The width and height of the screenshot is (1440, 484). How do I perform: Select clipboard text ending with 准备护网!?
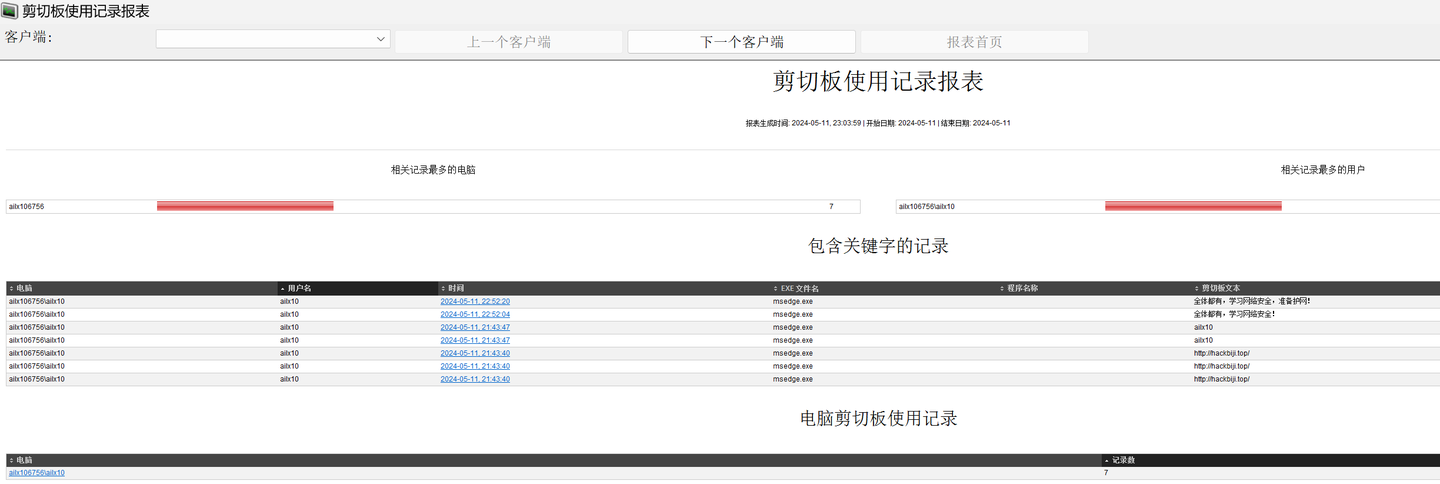[1251, 301]
